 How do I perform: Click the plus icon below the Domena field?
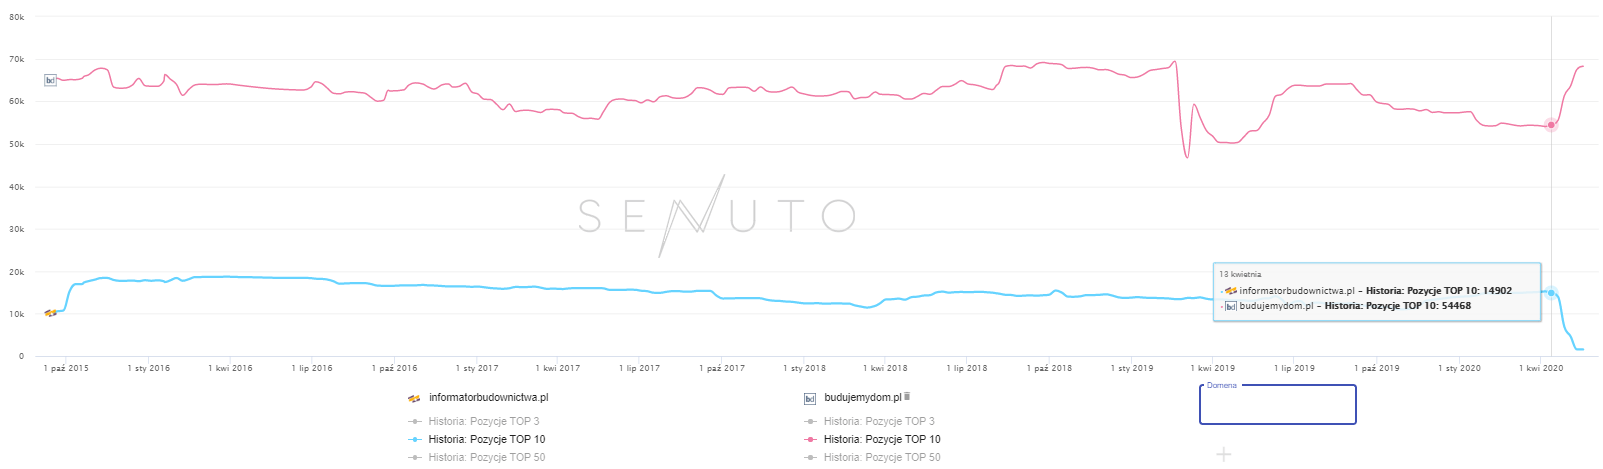[x=1223, y=455]
